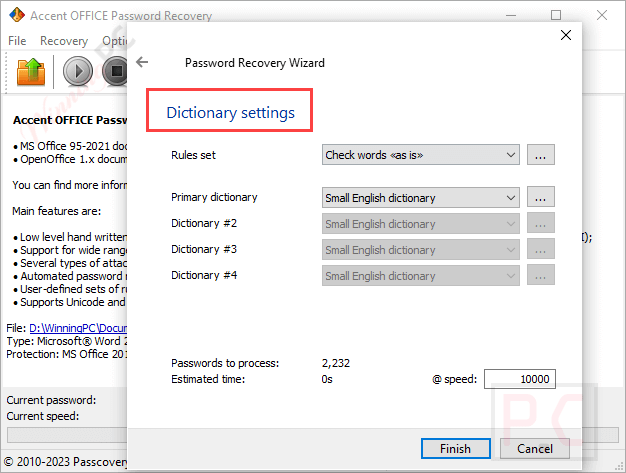This screenshot has width=626, height=473.
Task: Open the Dictionary #2 dropdown
Action: pyautogui.click(x=421, y=224)
